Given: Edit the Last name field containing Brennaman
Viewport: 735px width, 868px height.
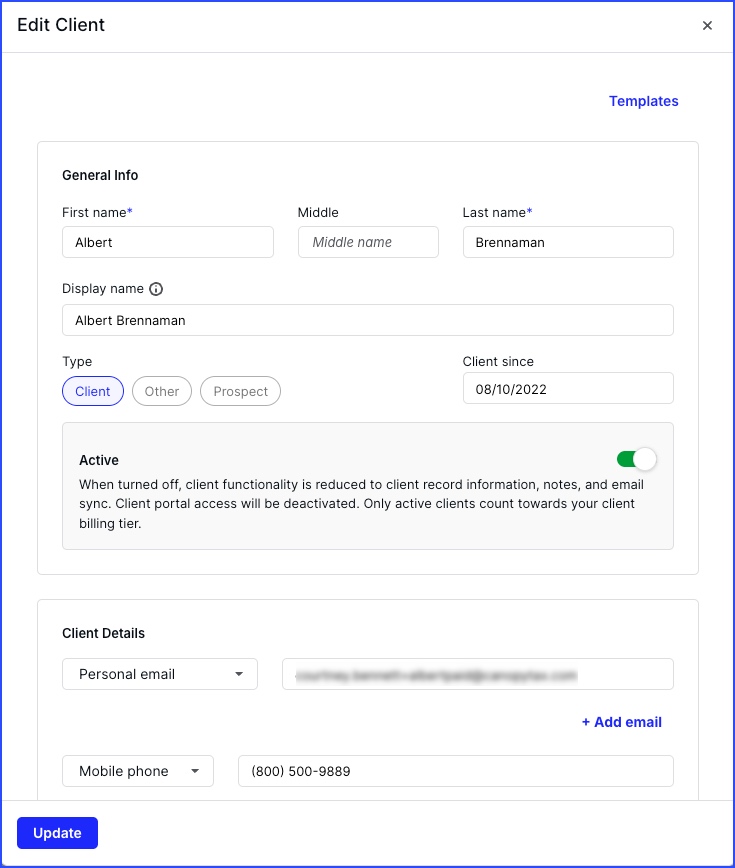Looking at the screenshot, I should [x=568, y=242].
